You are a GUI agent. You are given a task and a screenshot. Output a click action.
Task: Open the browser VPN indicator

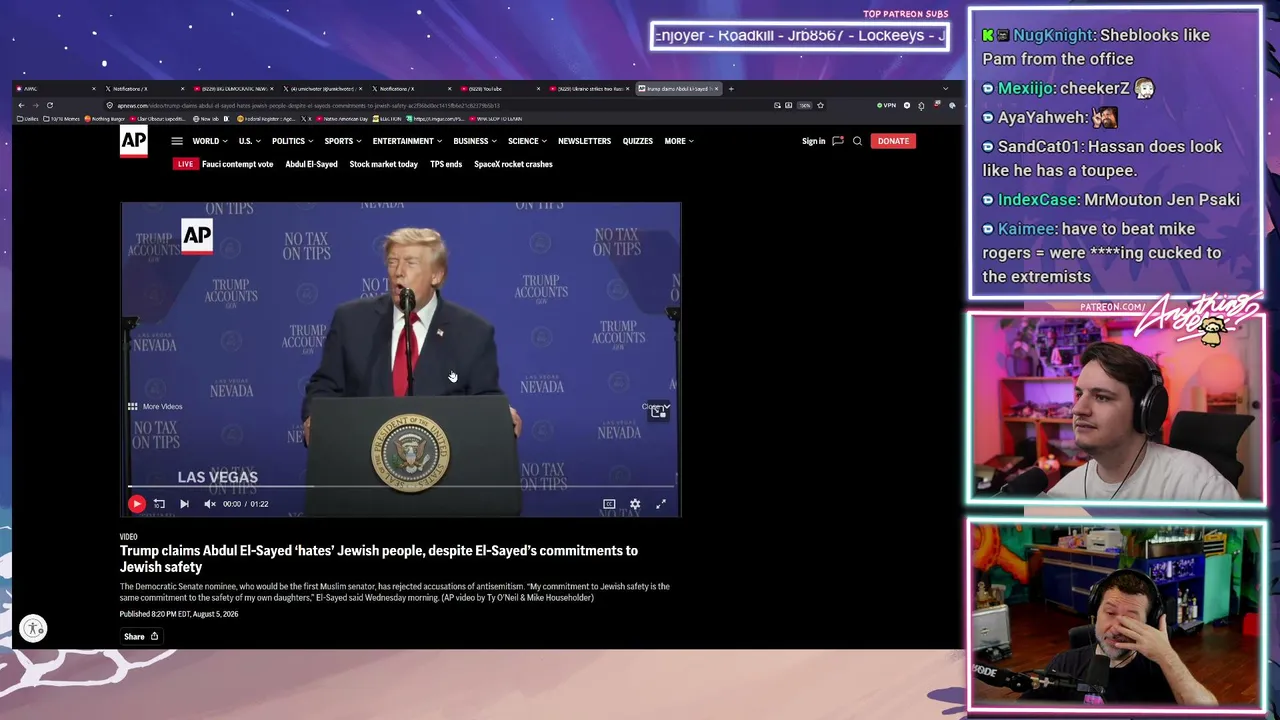point(887,105)
